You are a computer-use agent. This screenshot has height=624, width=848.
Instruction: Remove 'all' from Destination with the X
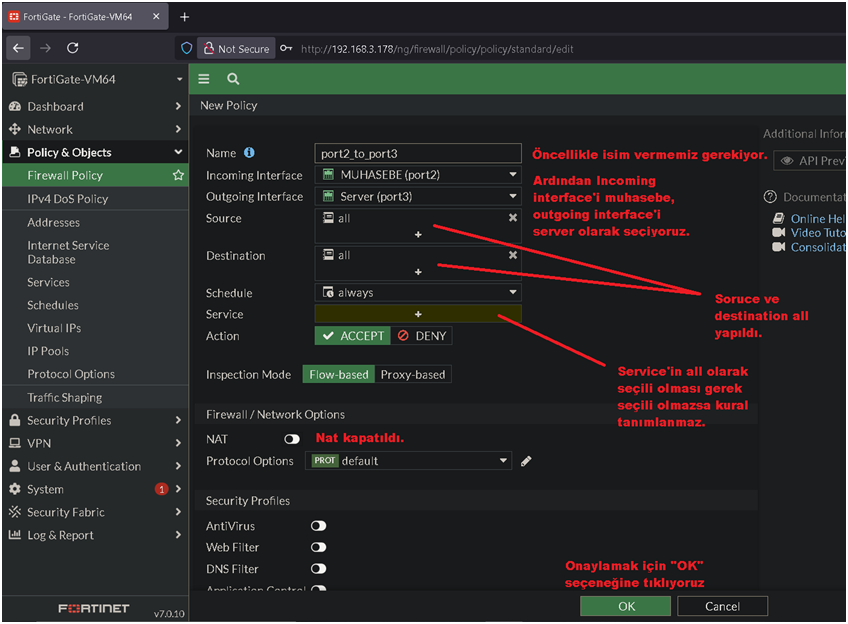[x=513, y=255]
